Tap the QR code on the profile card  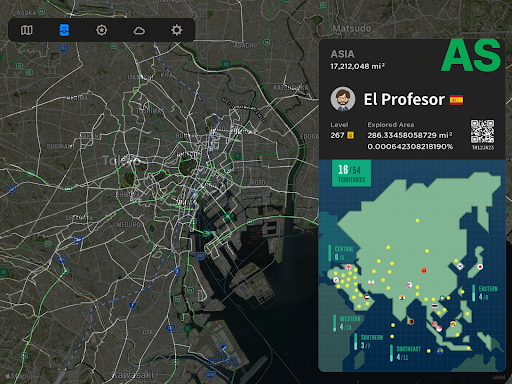(x=482, y=131)
